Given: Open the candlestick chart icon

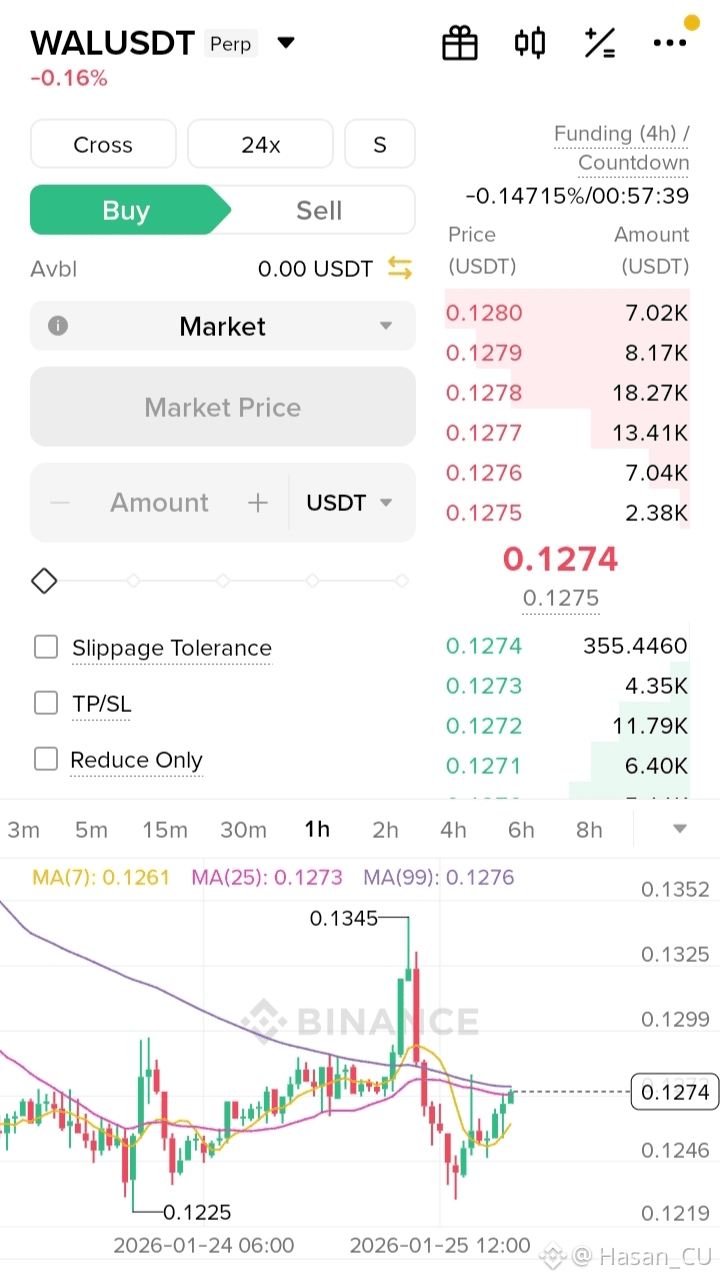Looking at the screenshot, I should [530, 43].
